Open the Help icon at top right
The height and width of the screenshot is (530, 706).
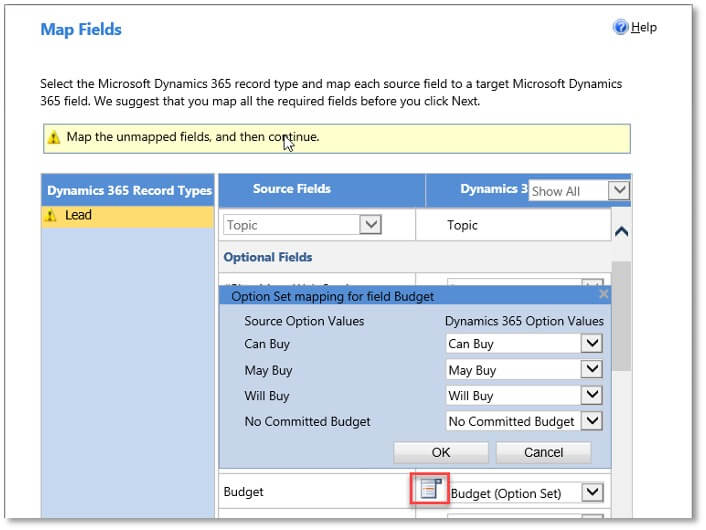pyautogui.click(x=620, y=27)
